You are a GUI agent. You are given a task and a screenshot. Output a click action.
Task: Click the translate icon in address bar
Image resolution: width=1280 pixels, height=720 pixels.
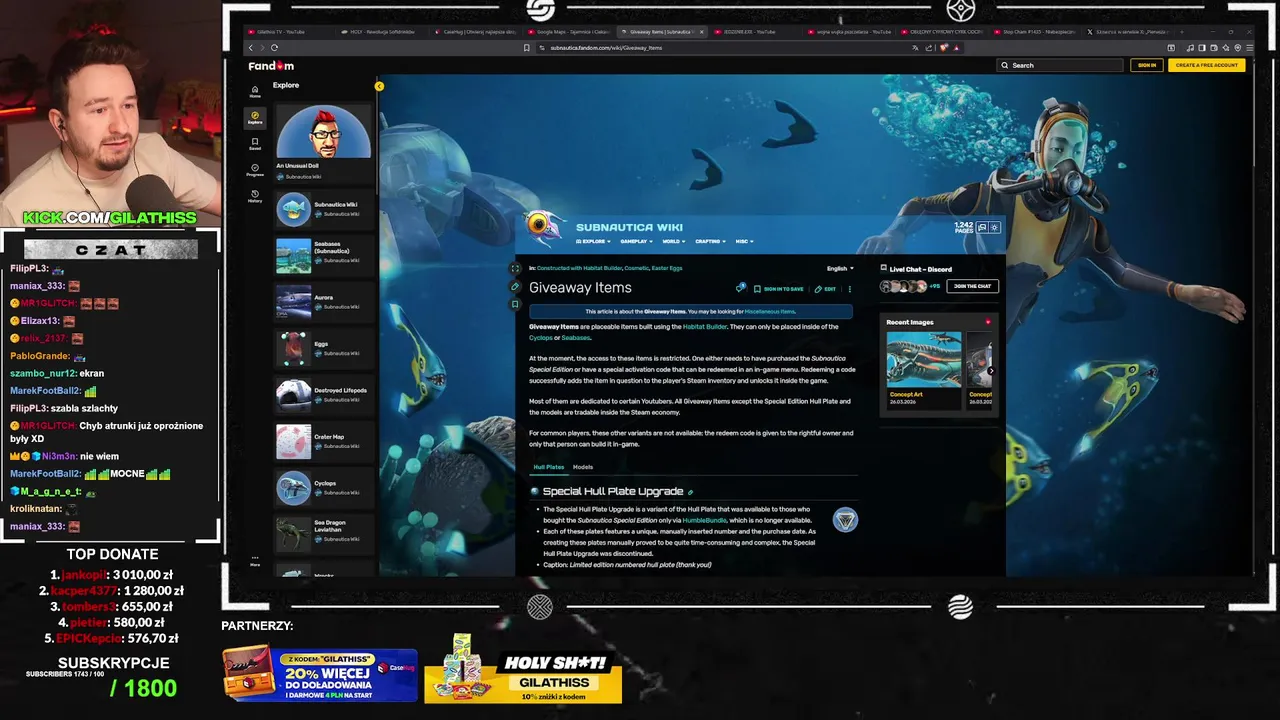point(915,47)
